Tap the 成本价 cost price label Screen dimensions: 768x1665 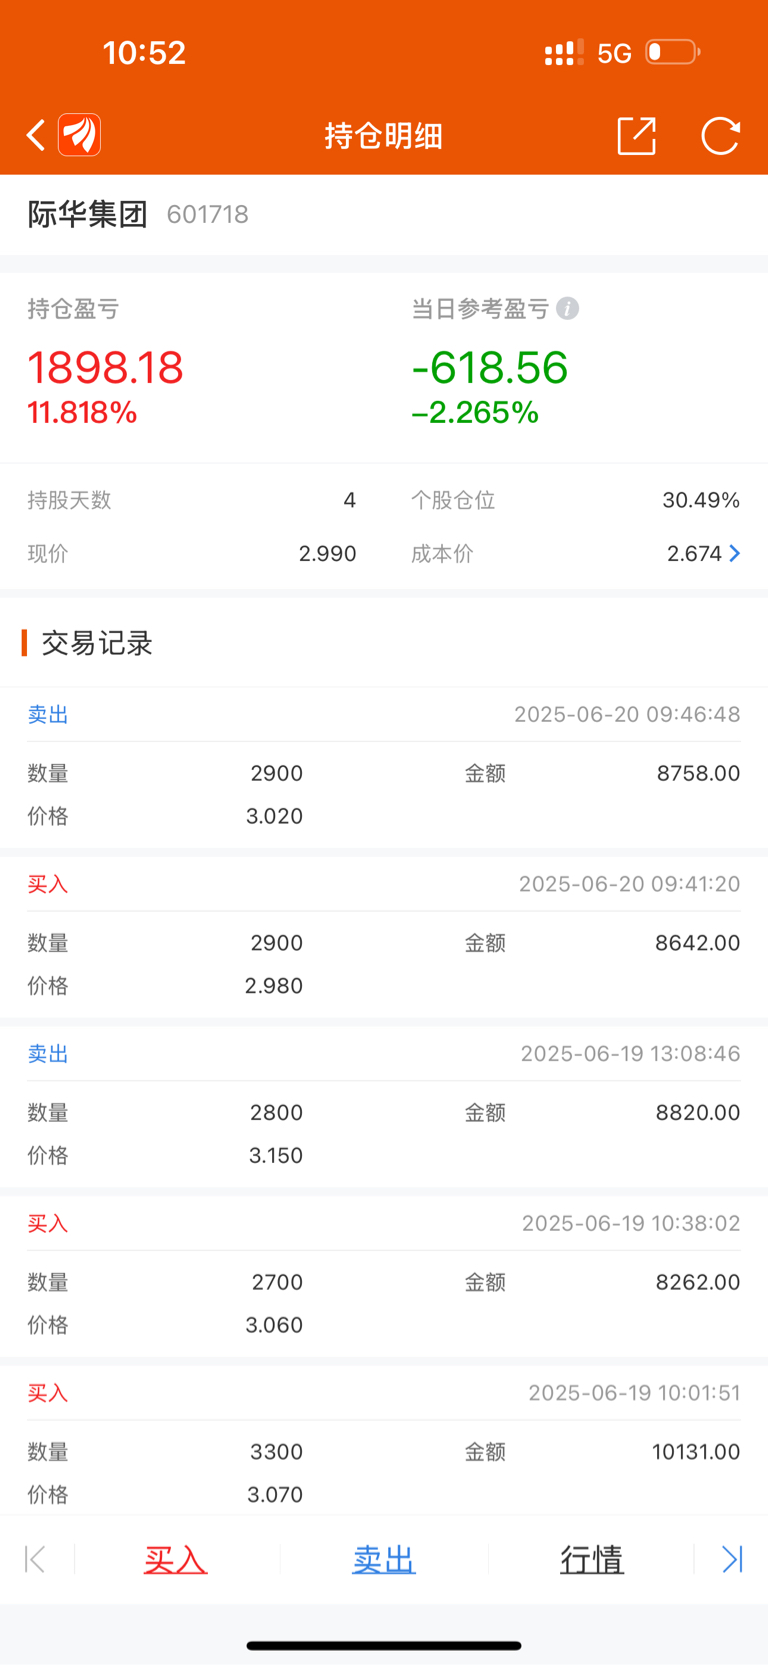pos(442,553)
